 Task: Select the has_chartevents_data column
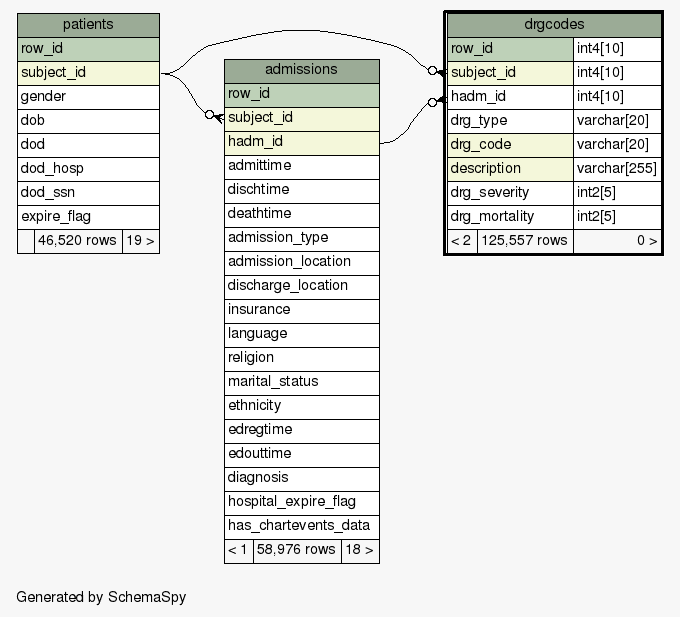click(301, 525)
